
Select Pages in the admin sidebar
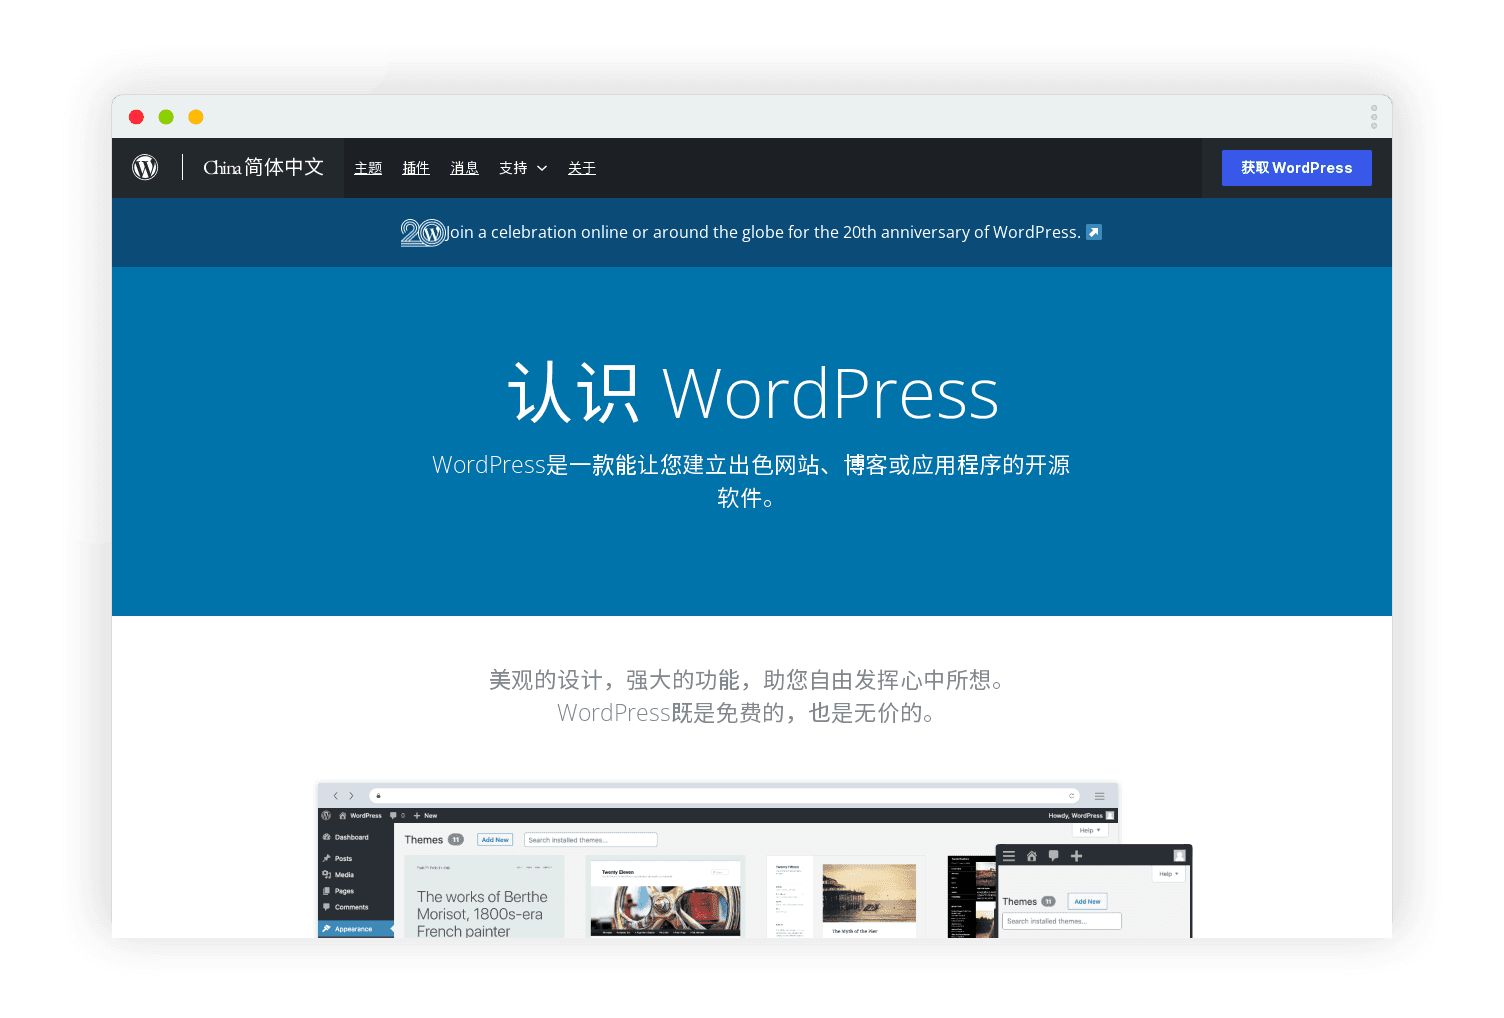[339, 891]
